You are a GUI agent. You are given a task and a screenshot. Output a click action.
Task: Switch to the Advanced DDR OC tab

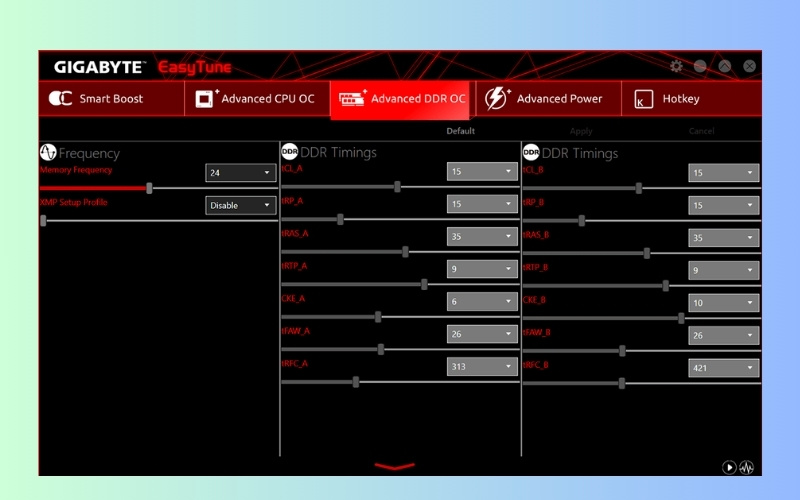click(x=403, y=99)
